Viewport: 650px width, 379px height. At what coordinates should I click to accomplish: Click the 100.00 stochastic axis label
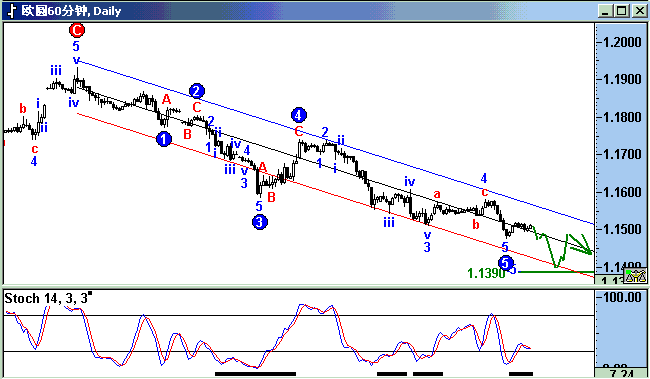pos(621,297)
